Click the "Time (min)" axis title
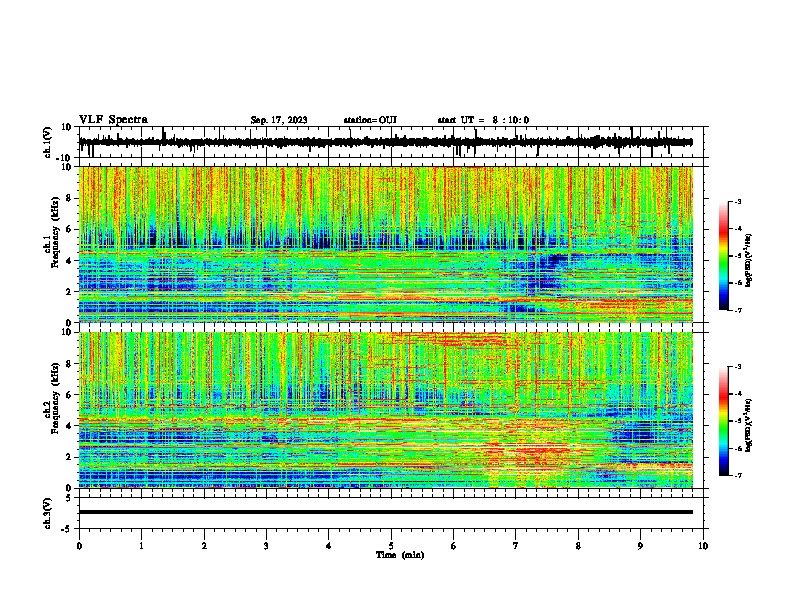The height and width of the screenshot is (612, 792). [400, 555]
